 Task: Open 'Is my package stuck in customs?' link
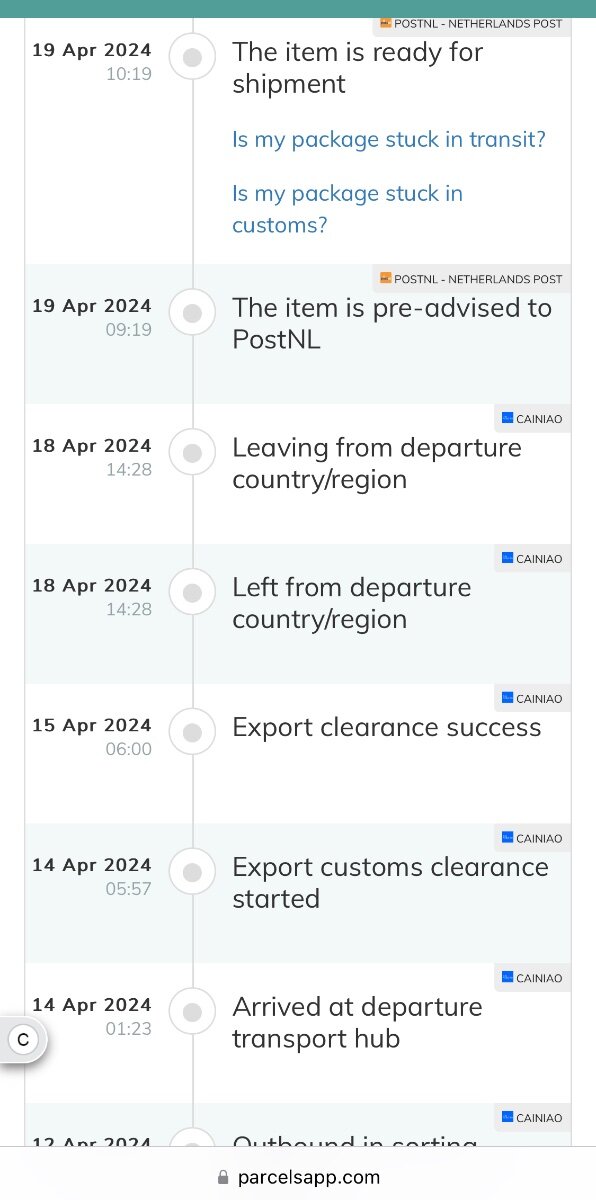(348, 209)
